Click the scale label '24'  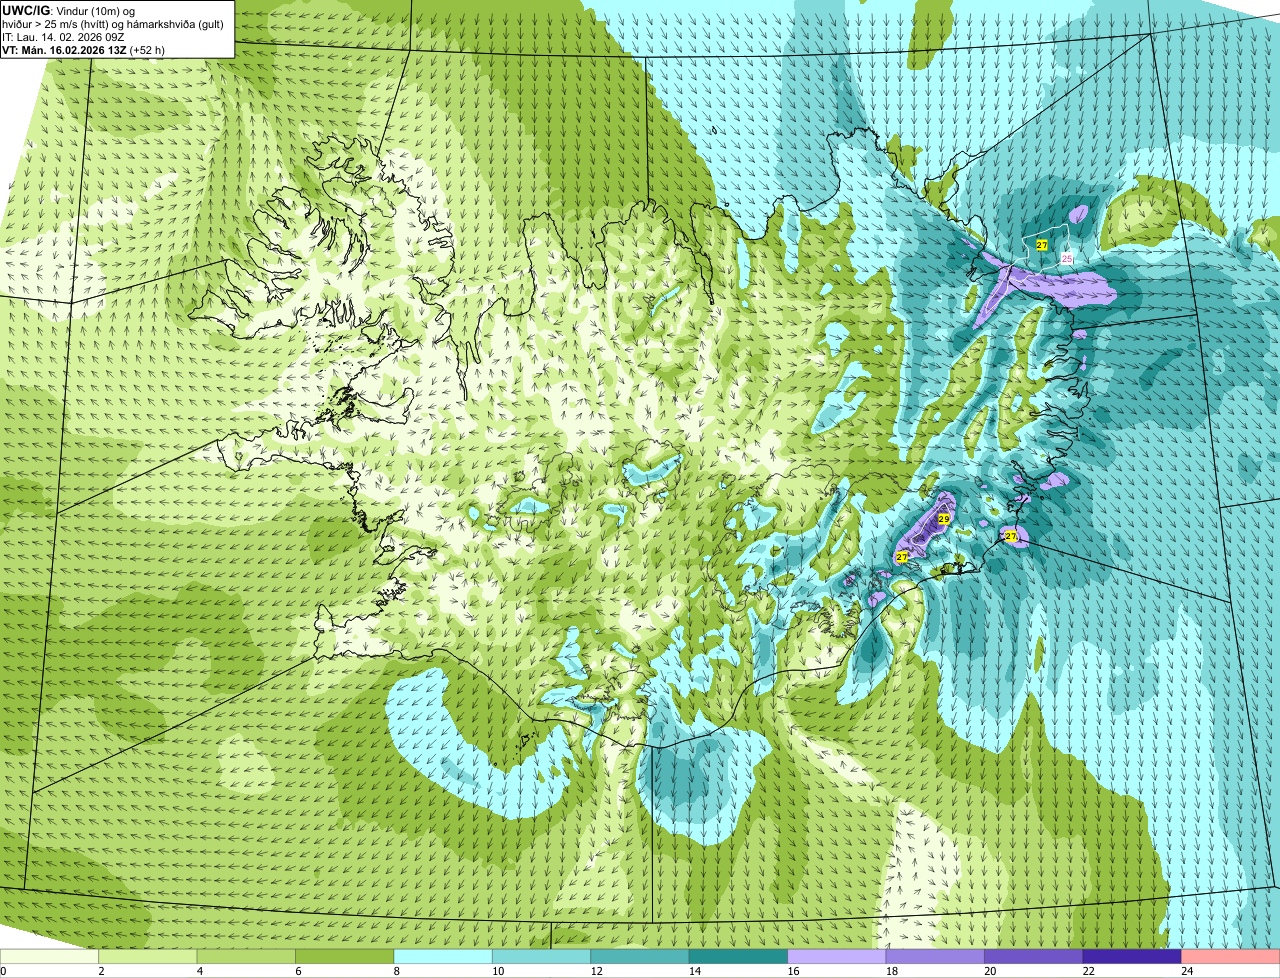point(1186,970)
